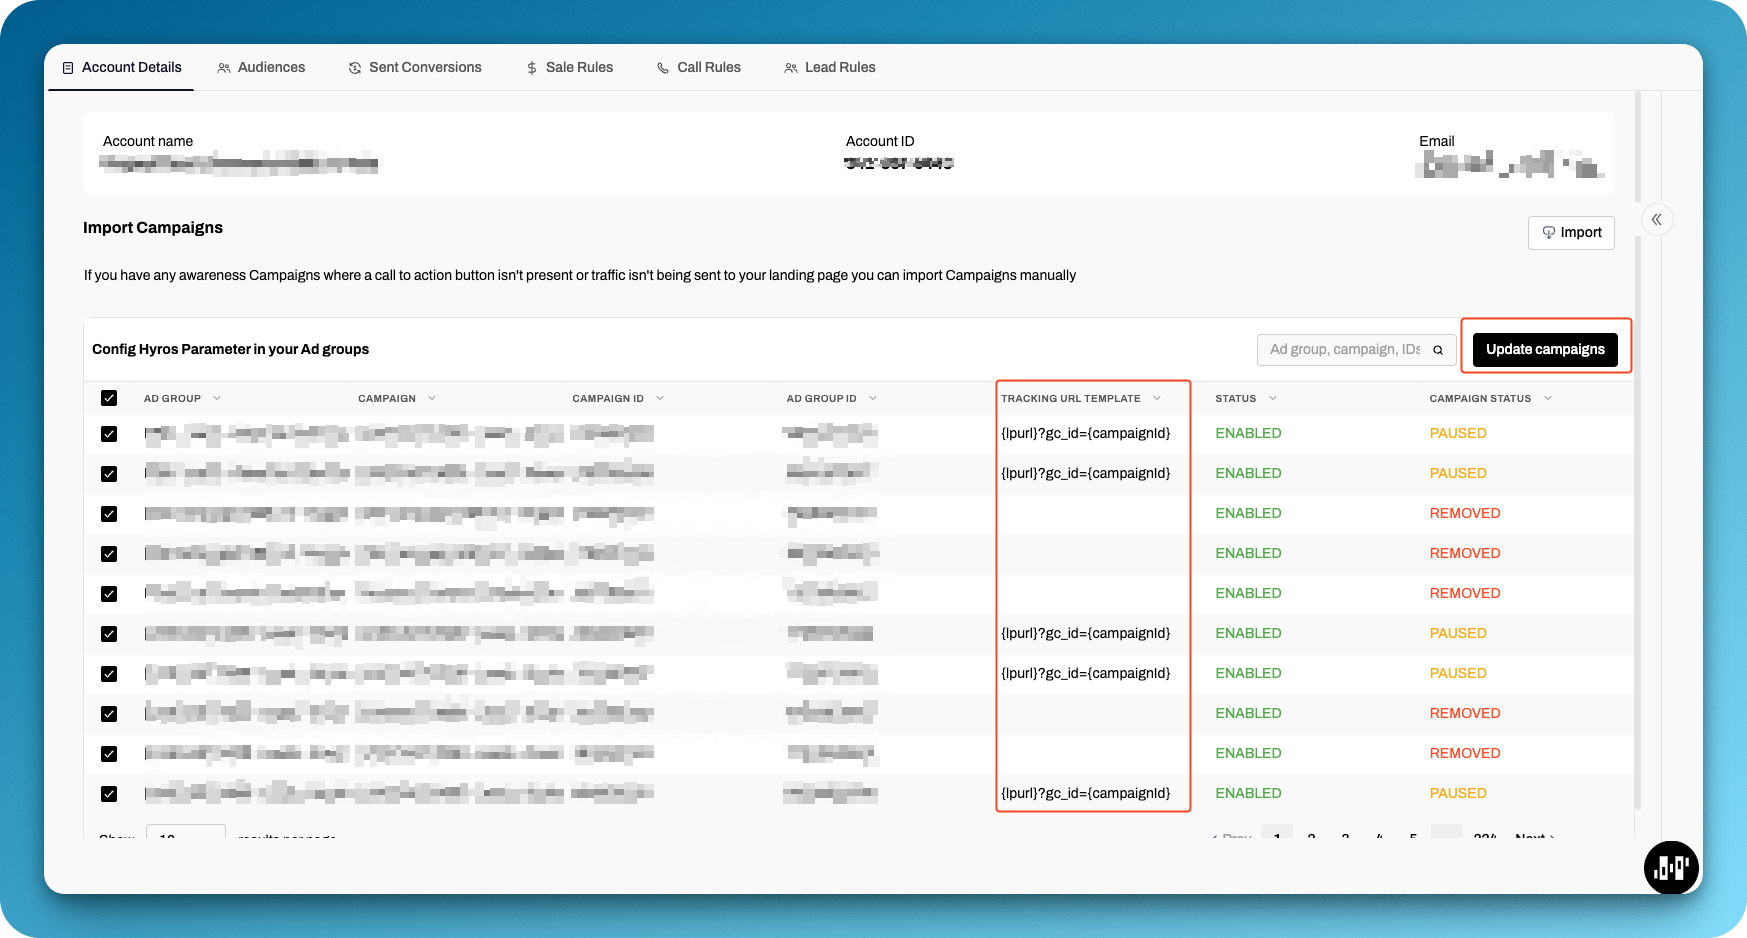1747x938 pixels.
Task: Collapse the side panel with double-chevron icon
Action: pyautogui.click(x=1656, y=220)
